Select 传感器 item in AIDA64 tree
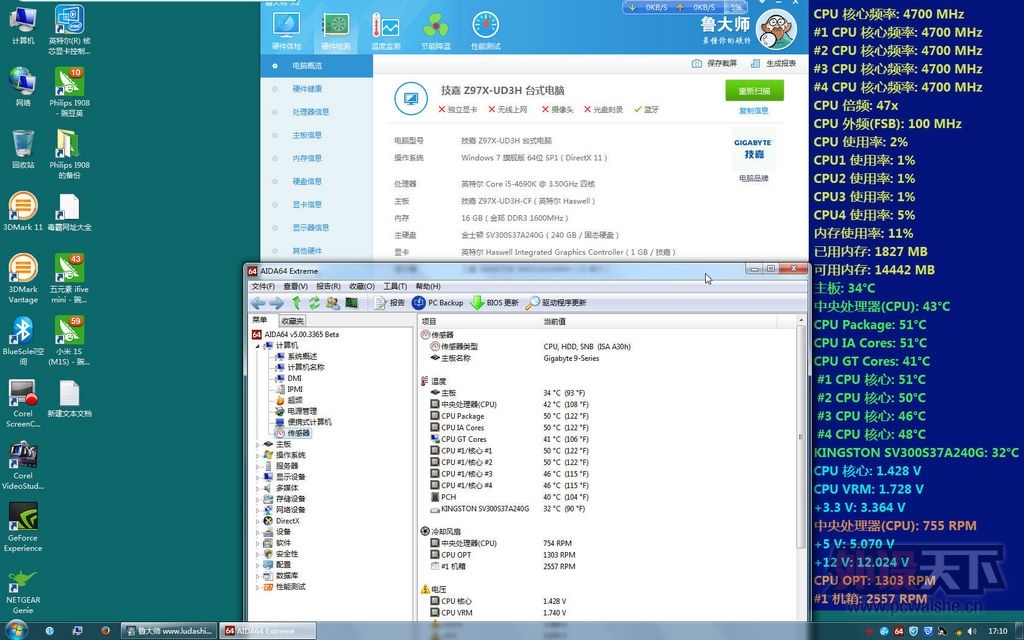Screen dimensions: 1024x640 pyautogui.click(x=293, y=433)
